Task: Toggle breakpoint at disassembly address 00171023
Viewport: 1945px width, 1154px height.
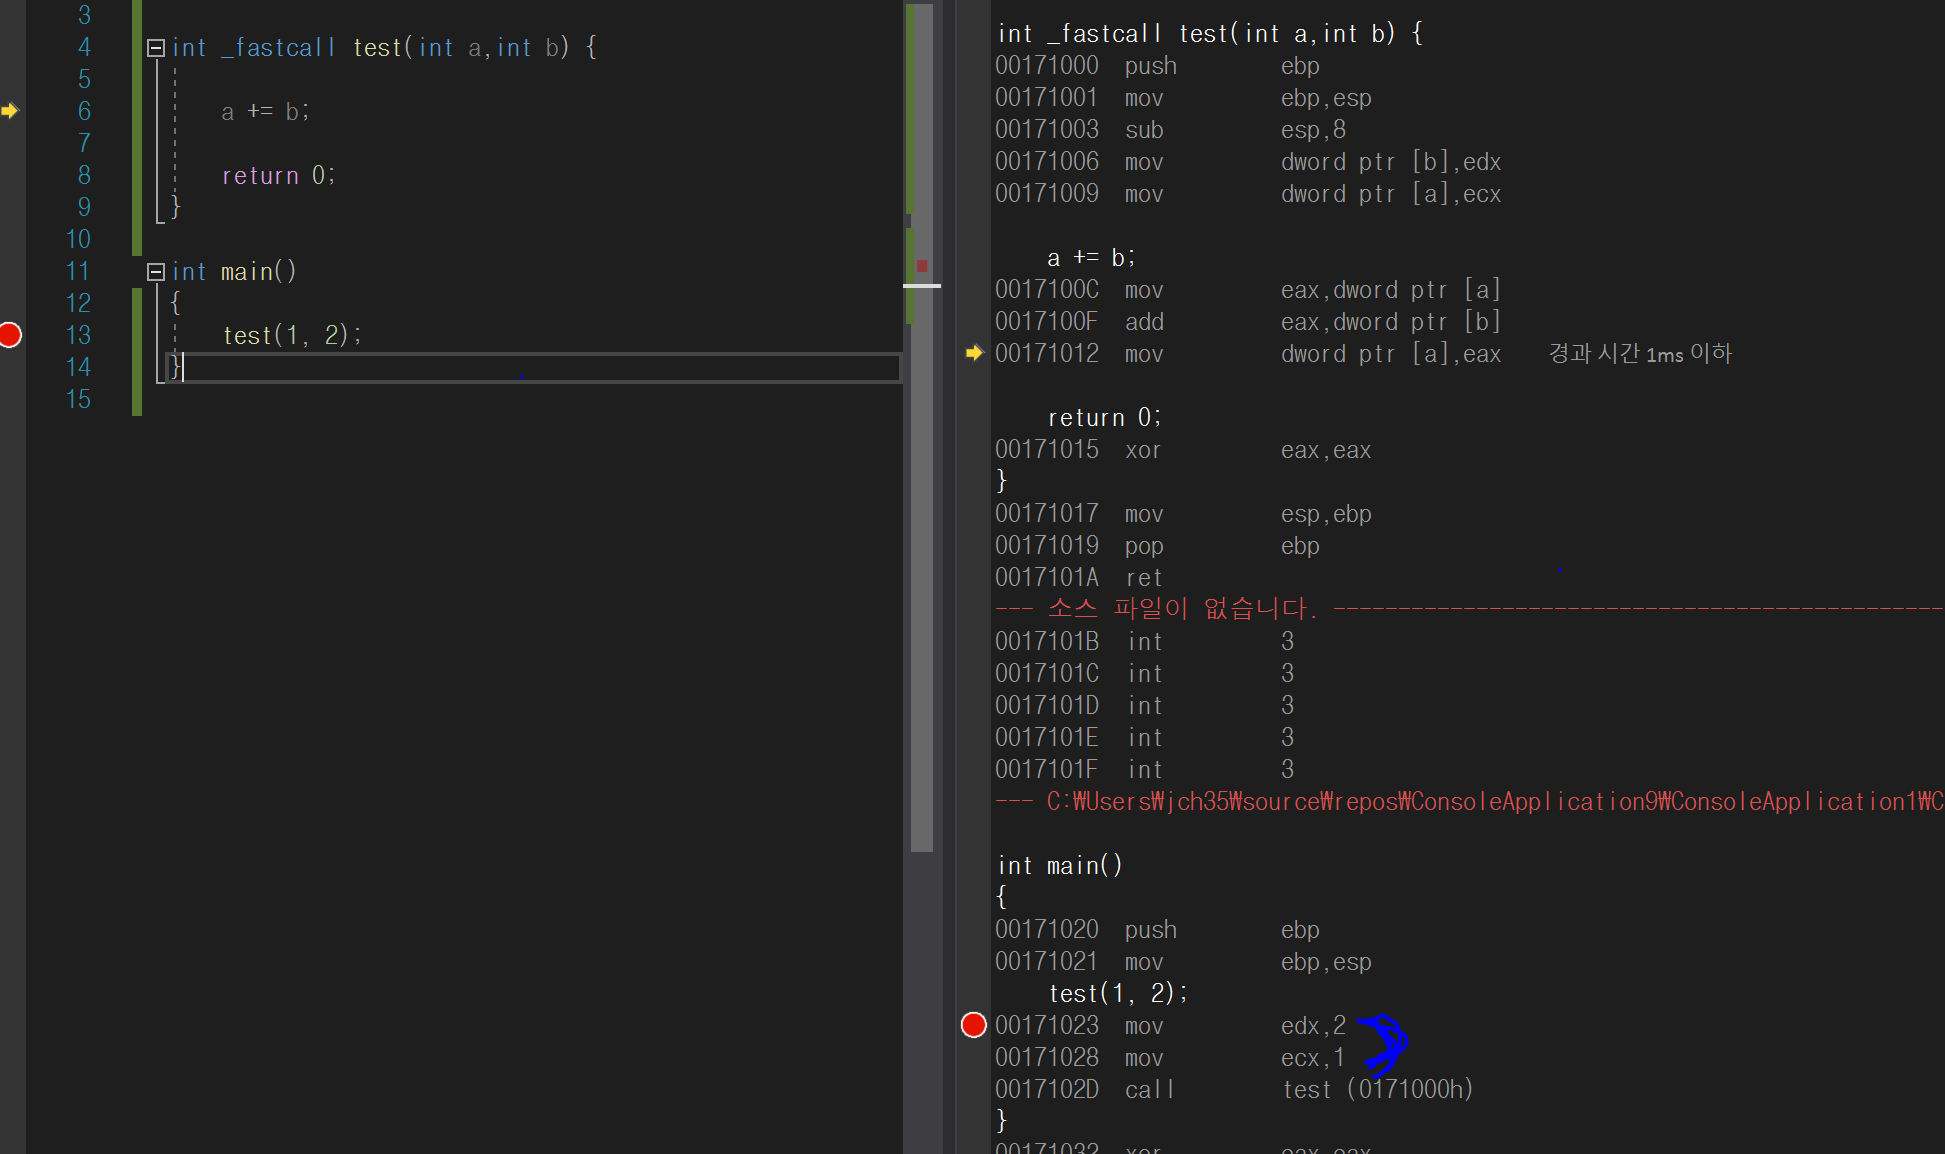Action: pyautogui.click(x=973, y=1025)
